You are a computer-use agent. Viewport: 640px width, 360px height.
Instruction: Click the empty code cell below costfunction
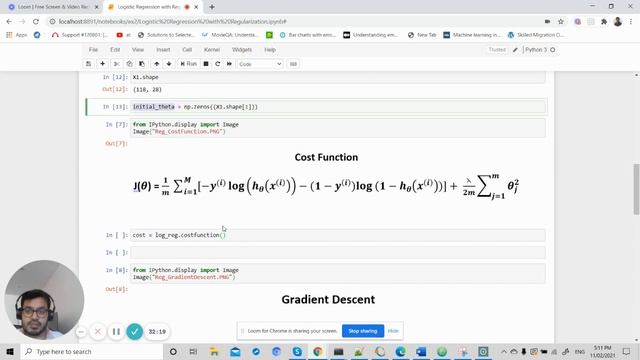tap(338, 252)
